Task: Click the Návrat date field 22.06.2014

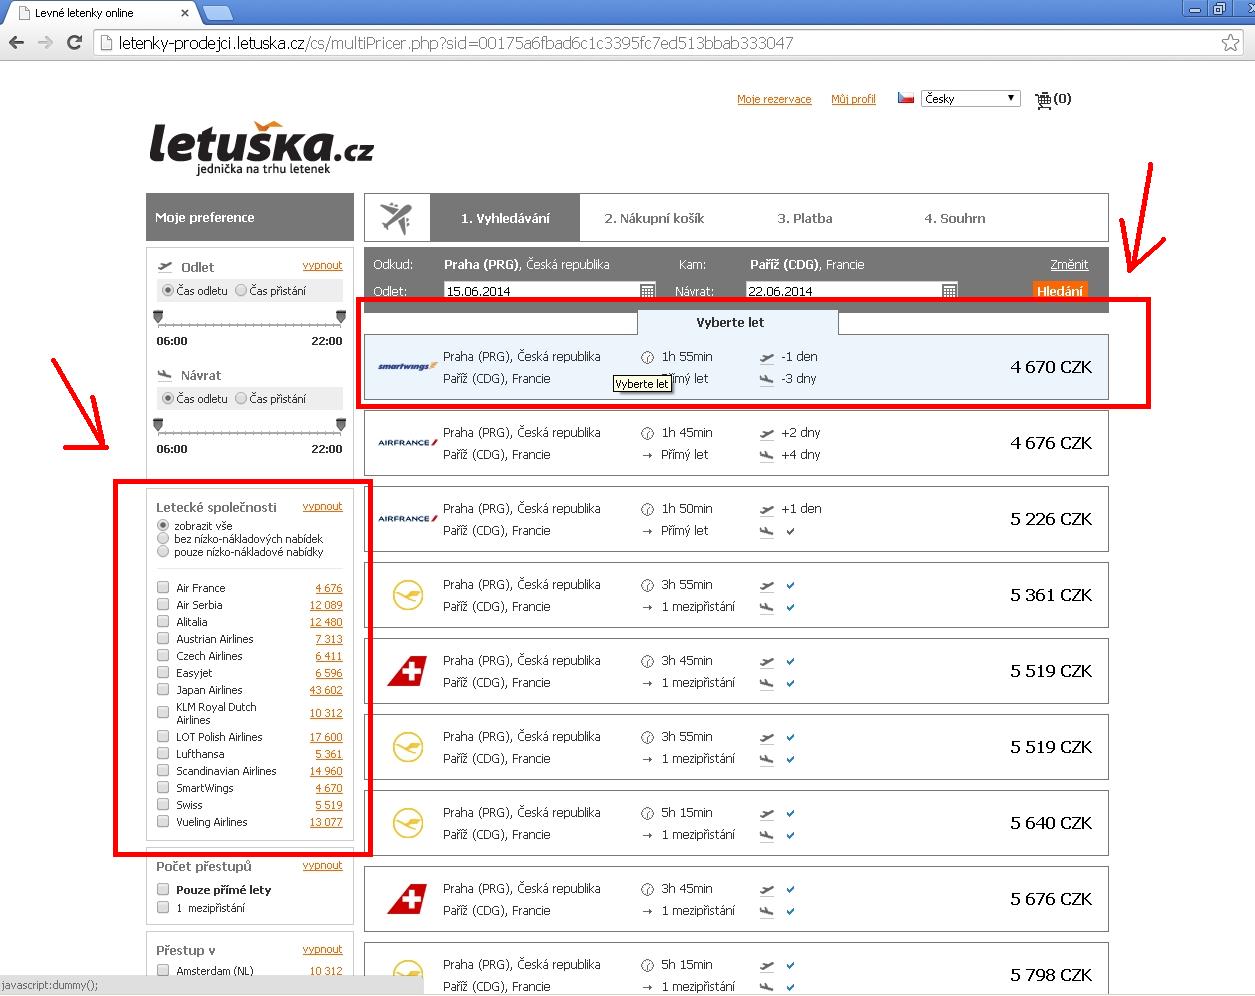Action: pyautogui.click(x=844, y=291)
